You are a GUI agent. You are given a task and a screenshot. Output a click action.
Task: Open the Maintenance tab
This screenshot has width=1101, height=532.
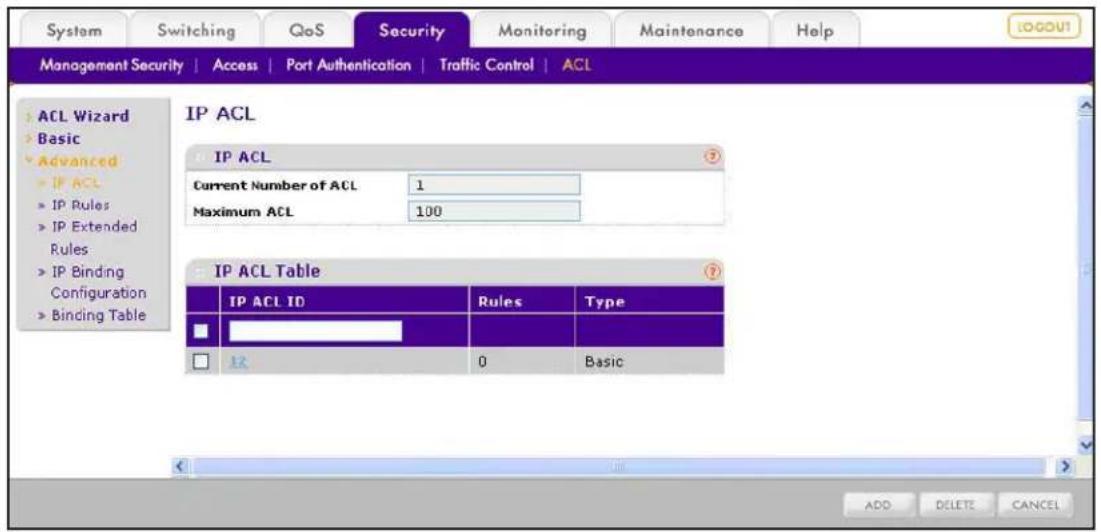coord(692,32)
